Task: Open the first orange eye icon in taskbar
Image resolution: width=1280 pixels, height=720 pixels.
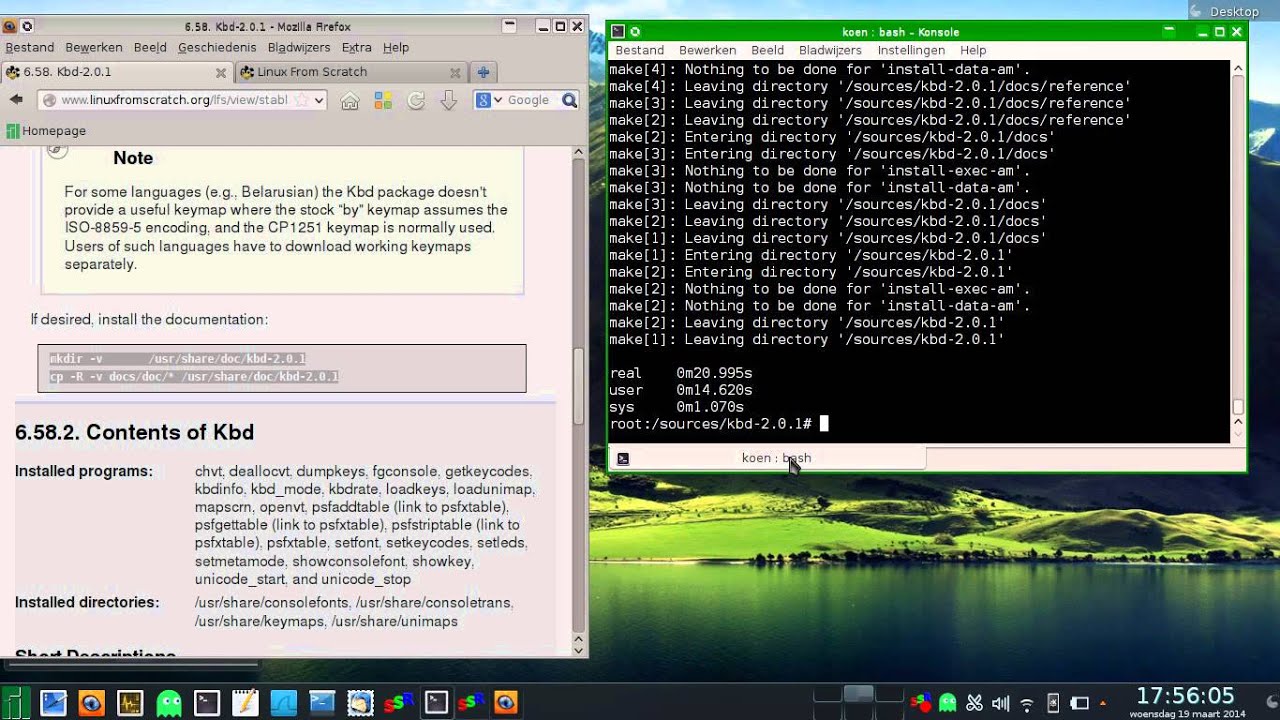Action: [91, 703]
